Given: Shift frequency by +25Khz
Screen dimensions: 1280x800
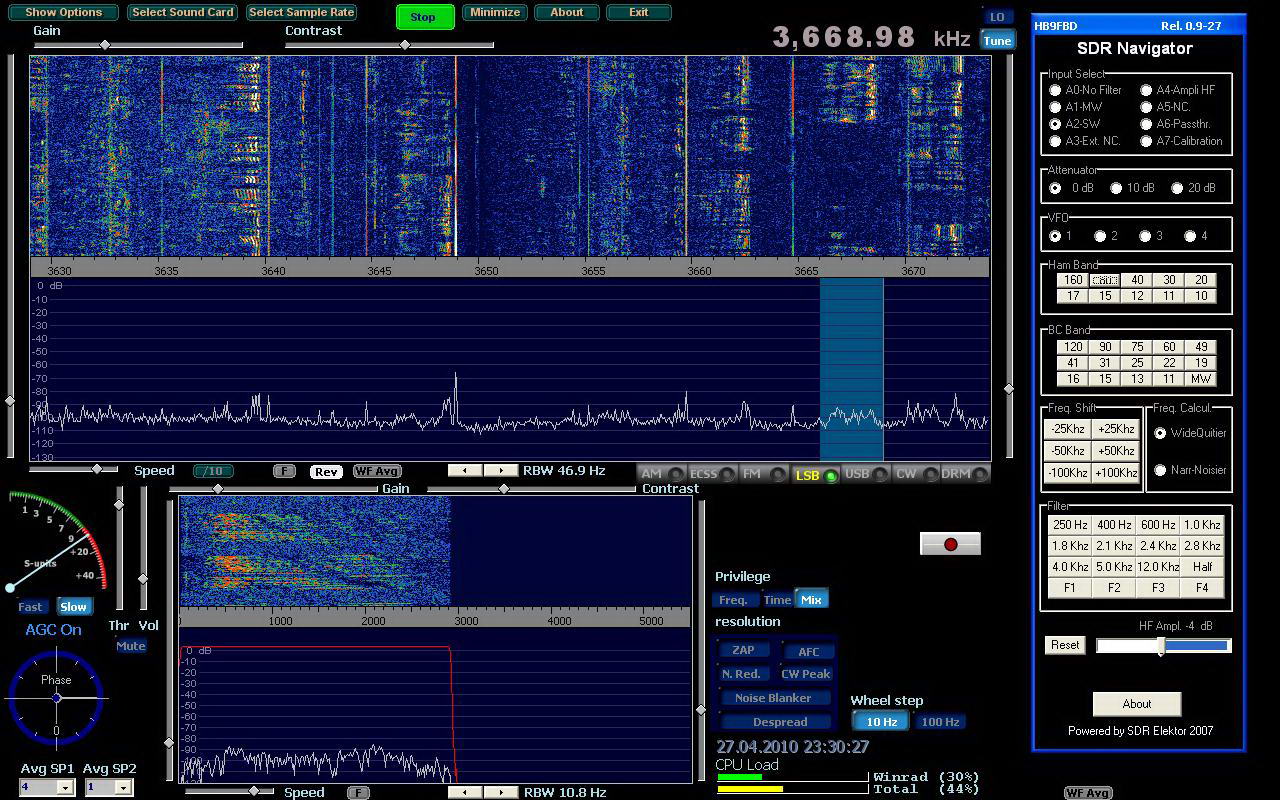Looking at the screenshot, I should pos(1116,429).
